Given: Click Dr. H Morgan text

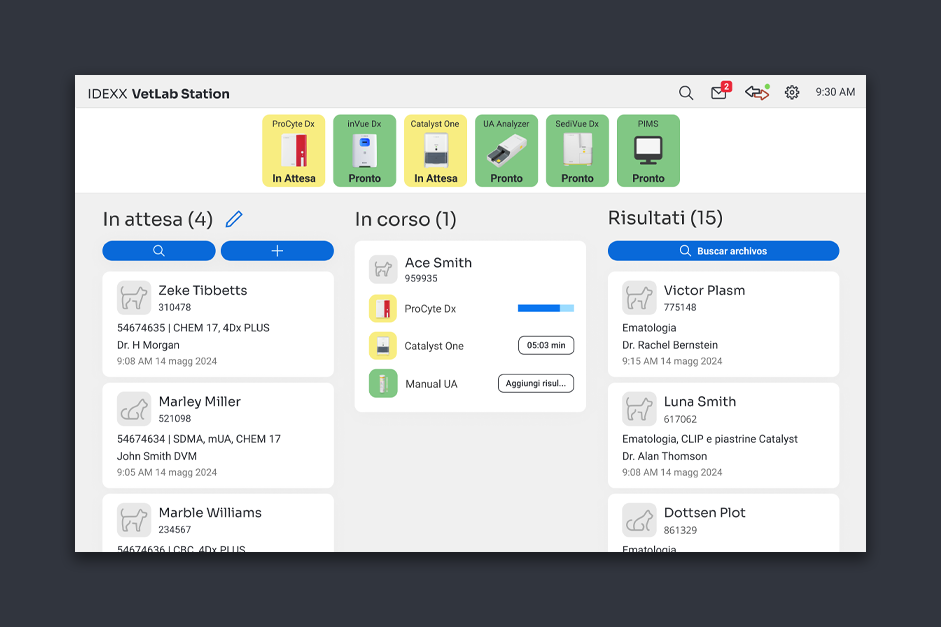Looking at the screenshot, I should tap(148, 345).
